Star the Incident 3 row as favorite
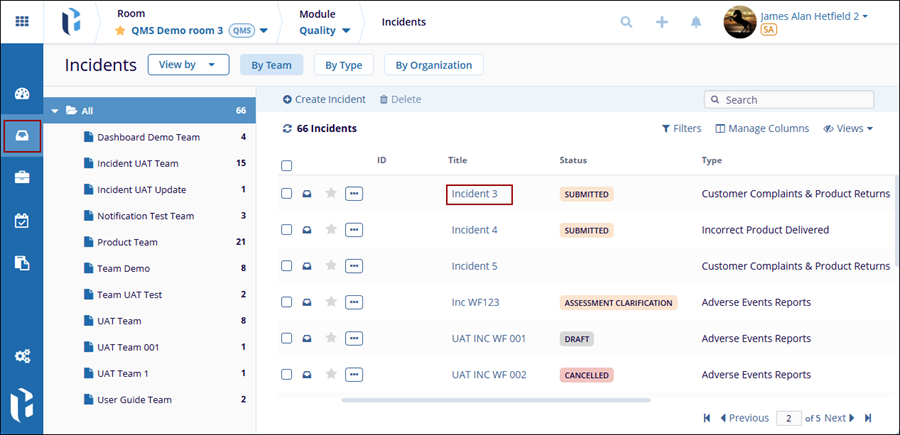Viewport: 900px width, 435px height. (x=331, y=194)
